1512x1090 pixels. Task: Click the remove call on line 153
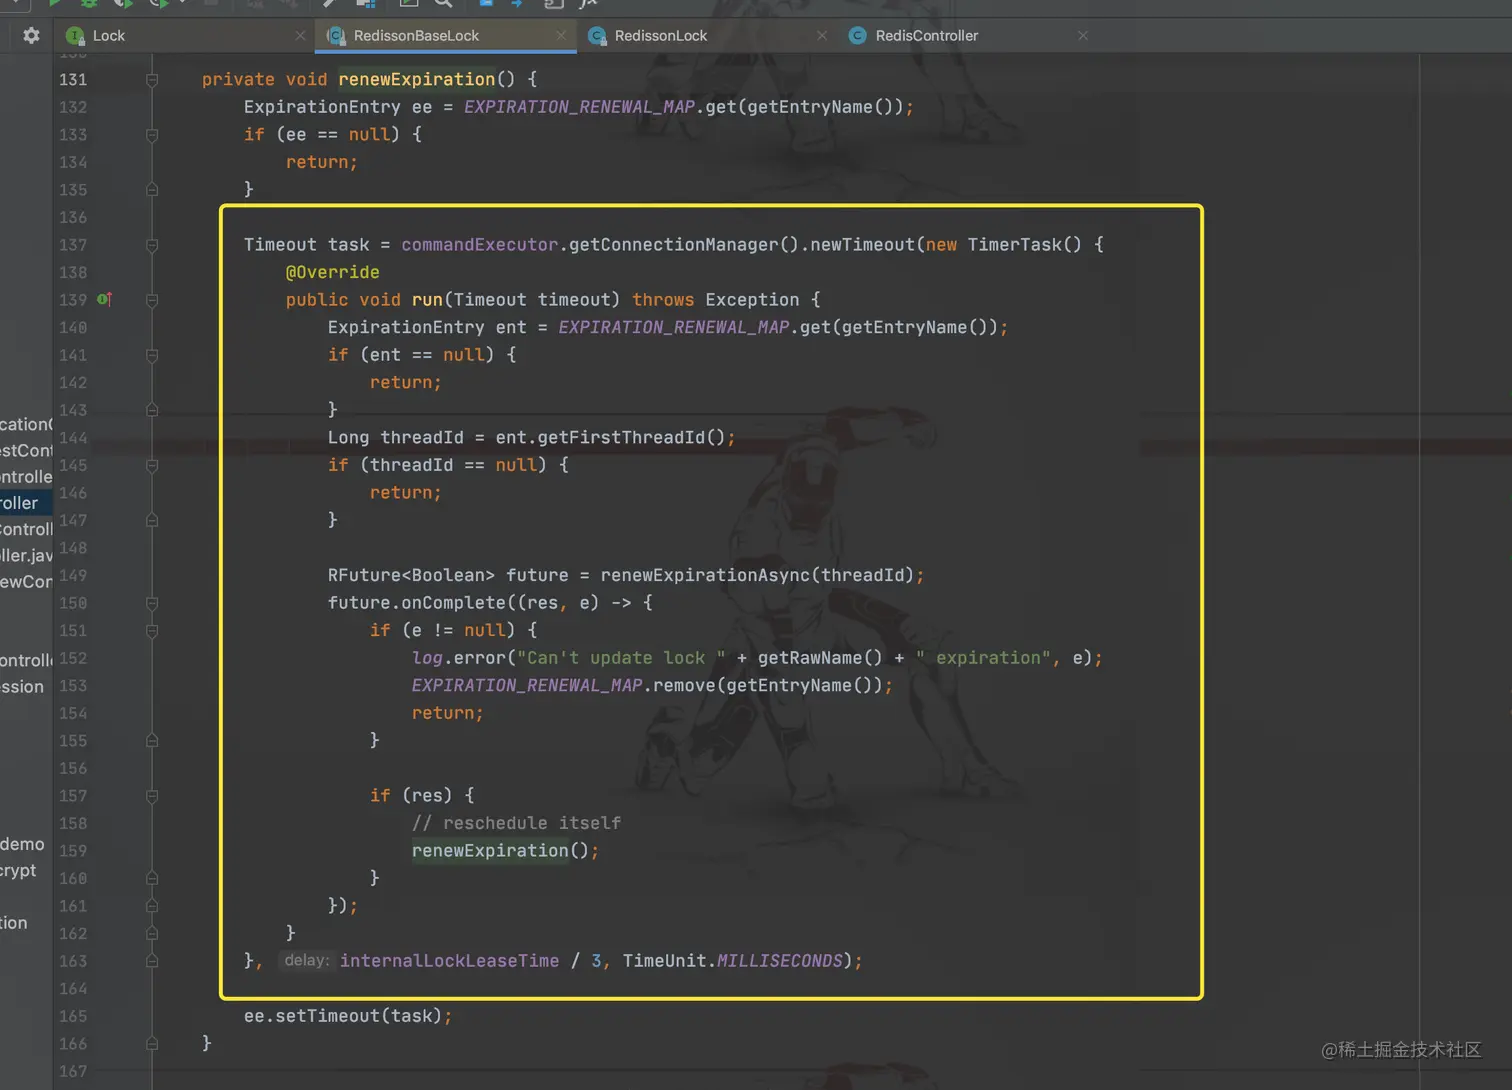pos(684,685)
